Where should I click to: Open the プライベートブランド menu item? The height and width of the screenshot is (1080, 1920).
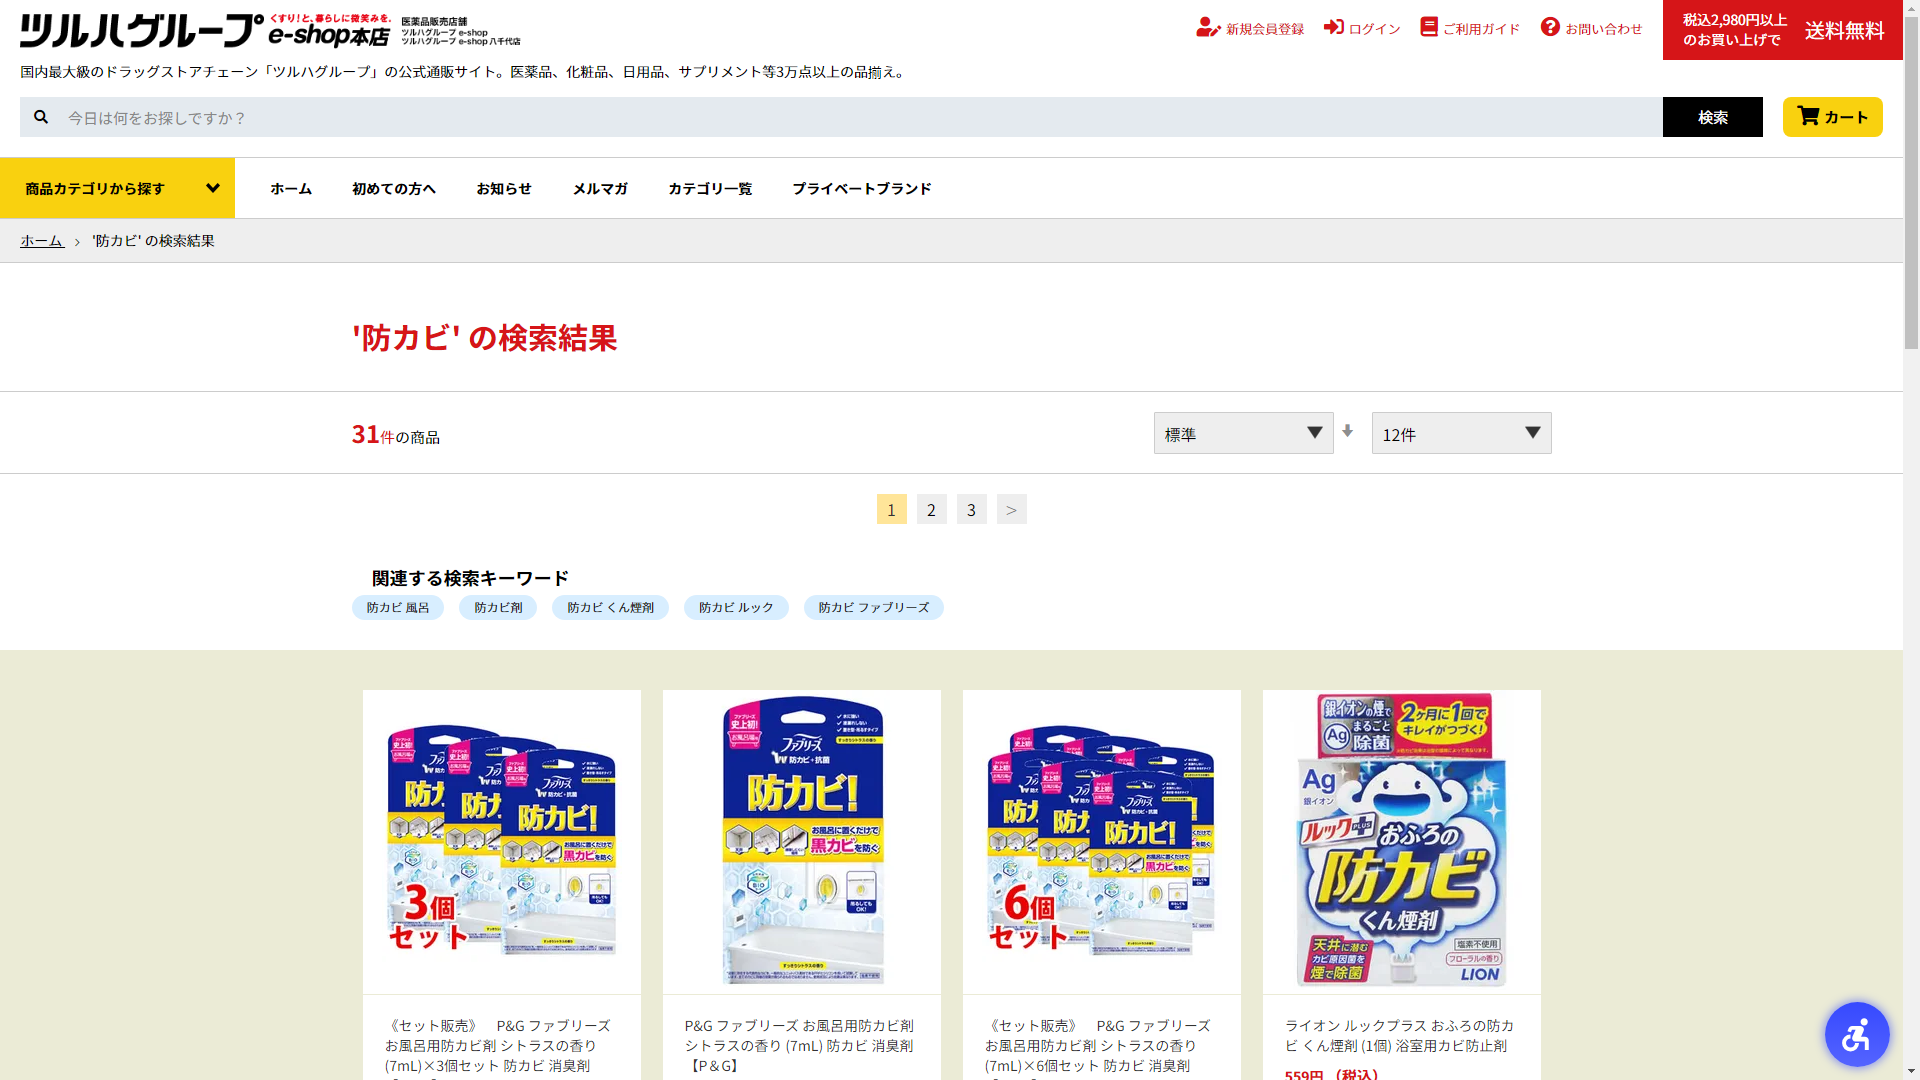tap(861, 188)
